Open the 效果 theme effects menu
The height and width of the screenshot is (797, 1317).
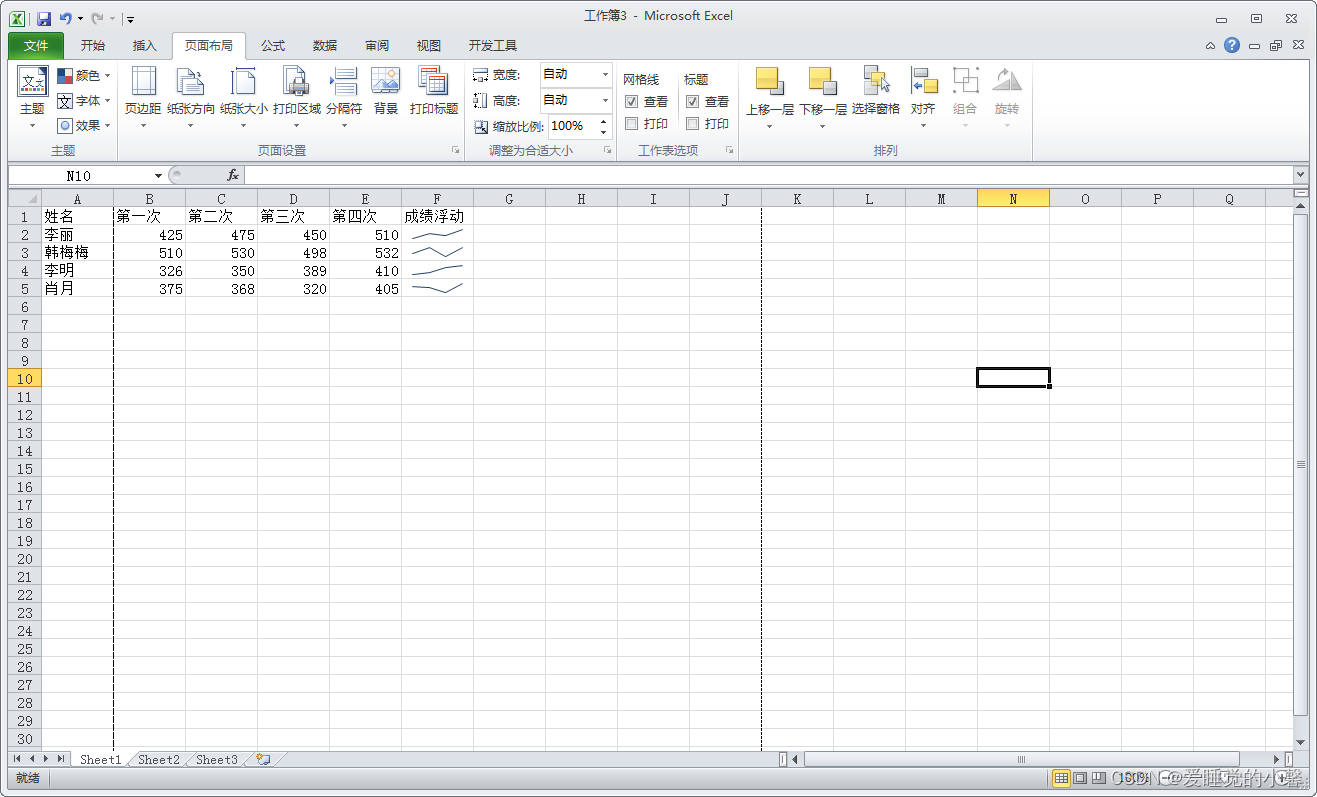(x=84, y=126)
